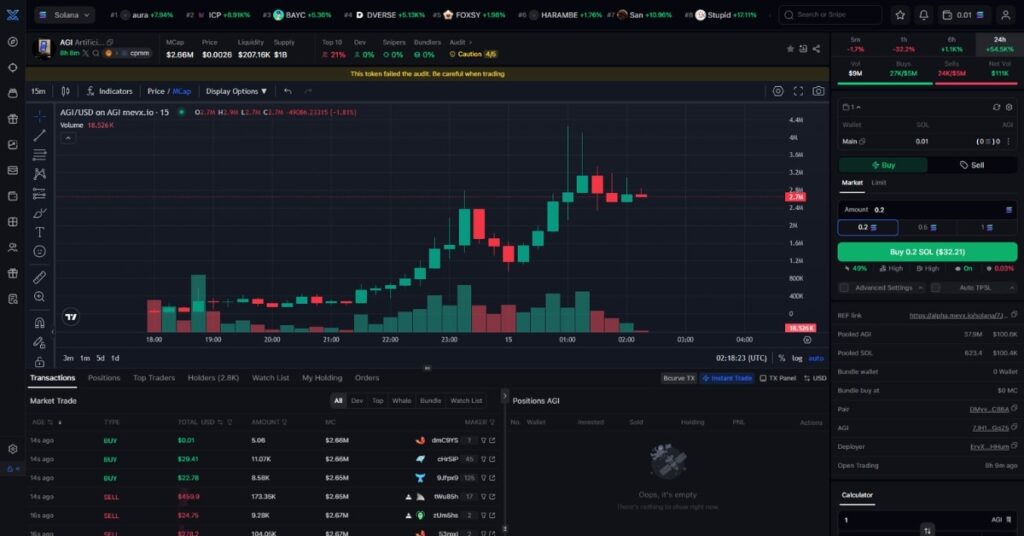Collapse the Positions AGI panel arrow

point(504,396)
